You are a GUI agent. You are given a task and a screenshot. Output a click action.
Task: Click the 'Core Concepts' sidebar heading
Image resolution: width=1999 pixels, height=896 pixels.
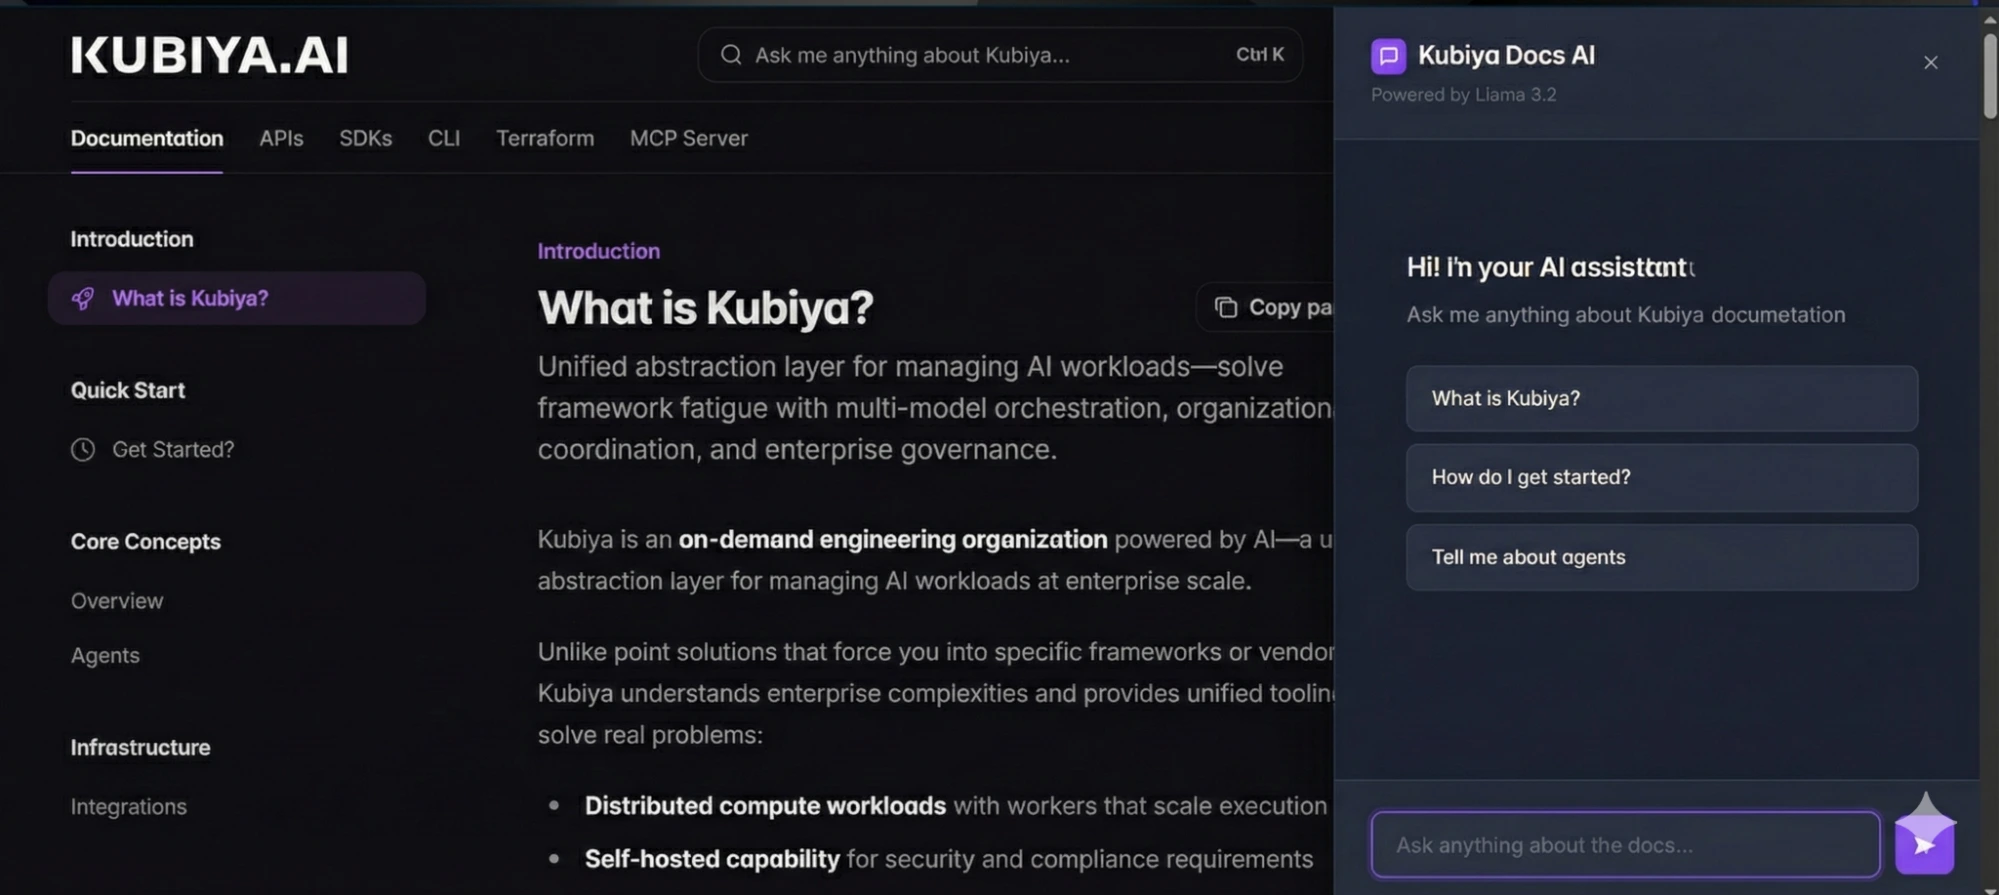point(146,541)
